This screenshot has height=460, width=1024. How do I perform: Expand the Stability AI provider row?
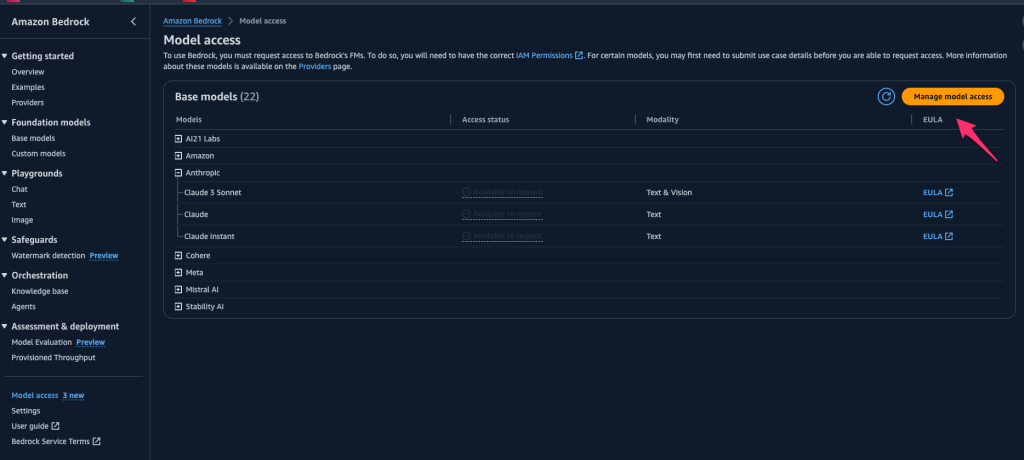(178, 306)
